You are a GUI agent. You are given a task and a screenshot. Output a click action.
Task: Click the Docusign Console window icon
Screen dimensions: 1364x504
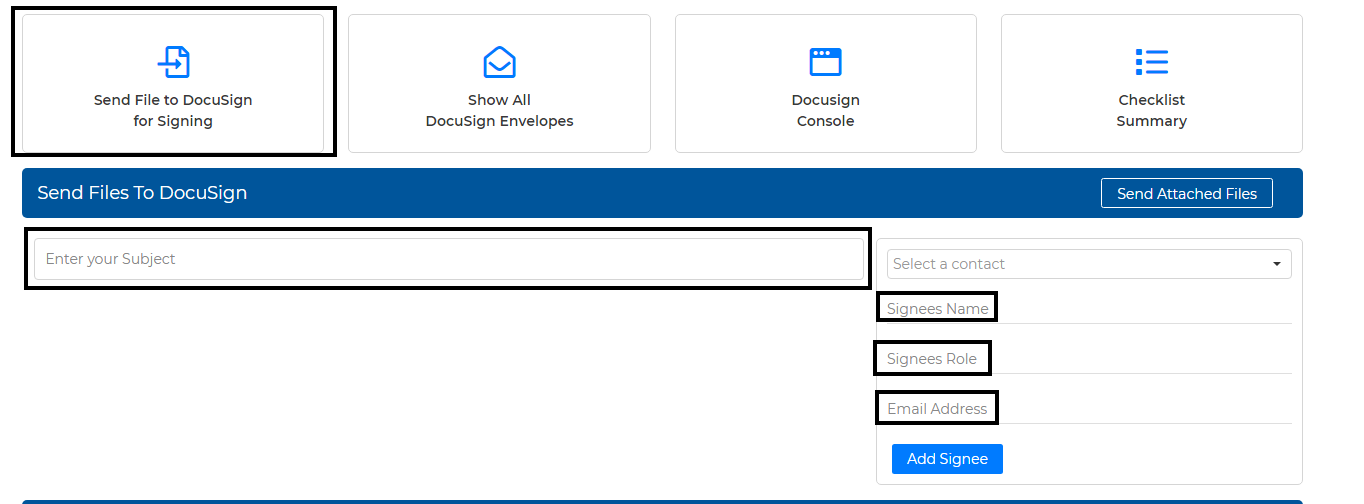[x=825, y=62]
